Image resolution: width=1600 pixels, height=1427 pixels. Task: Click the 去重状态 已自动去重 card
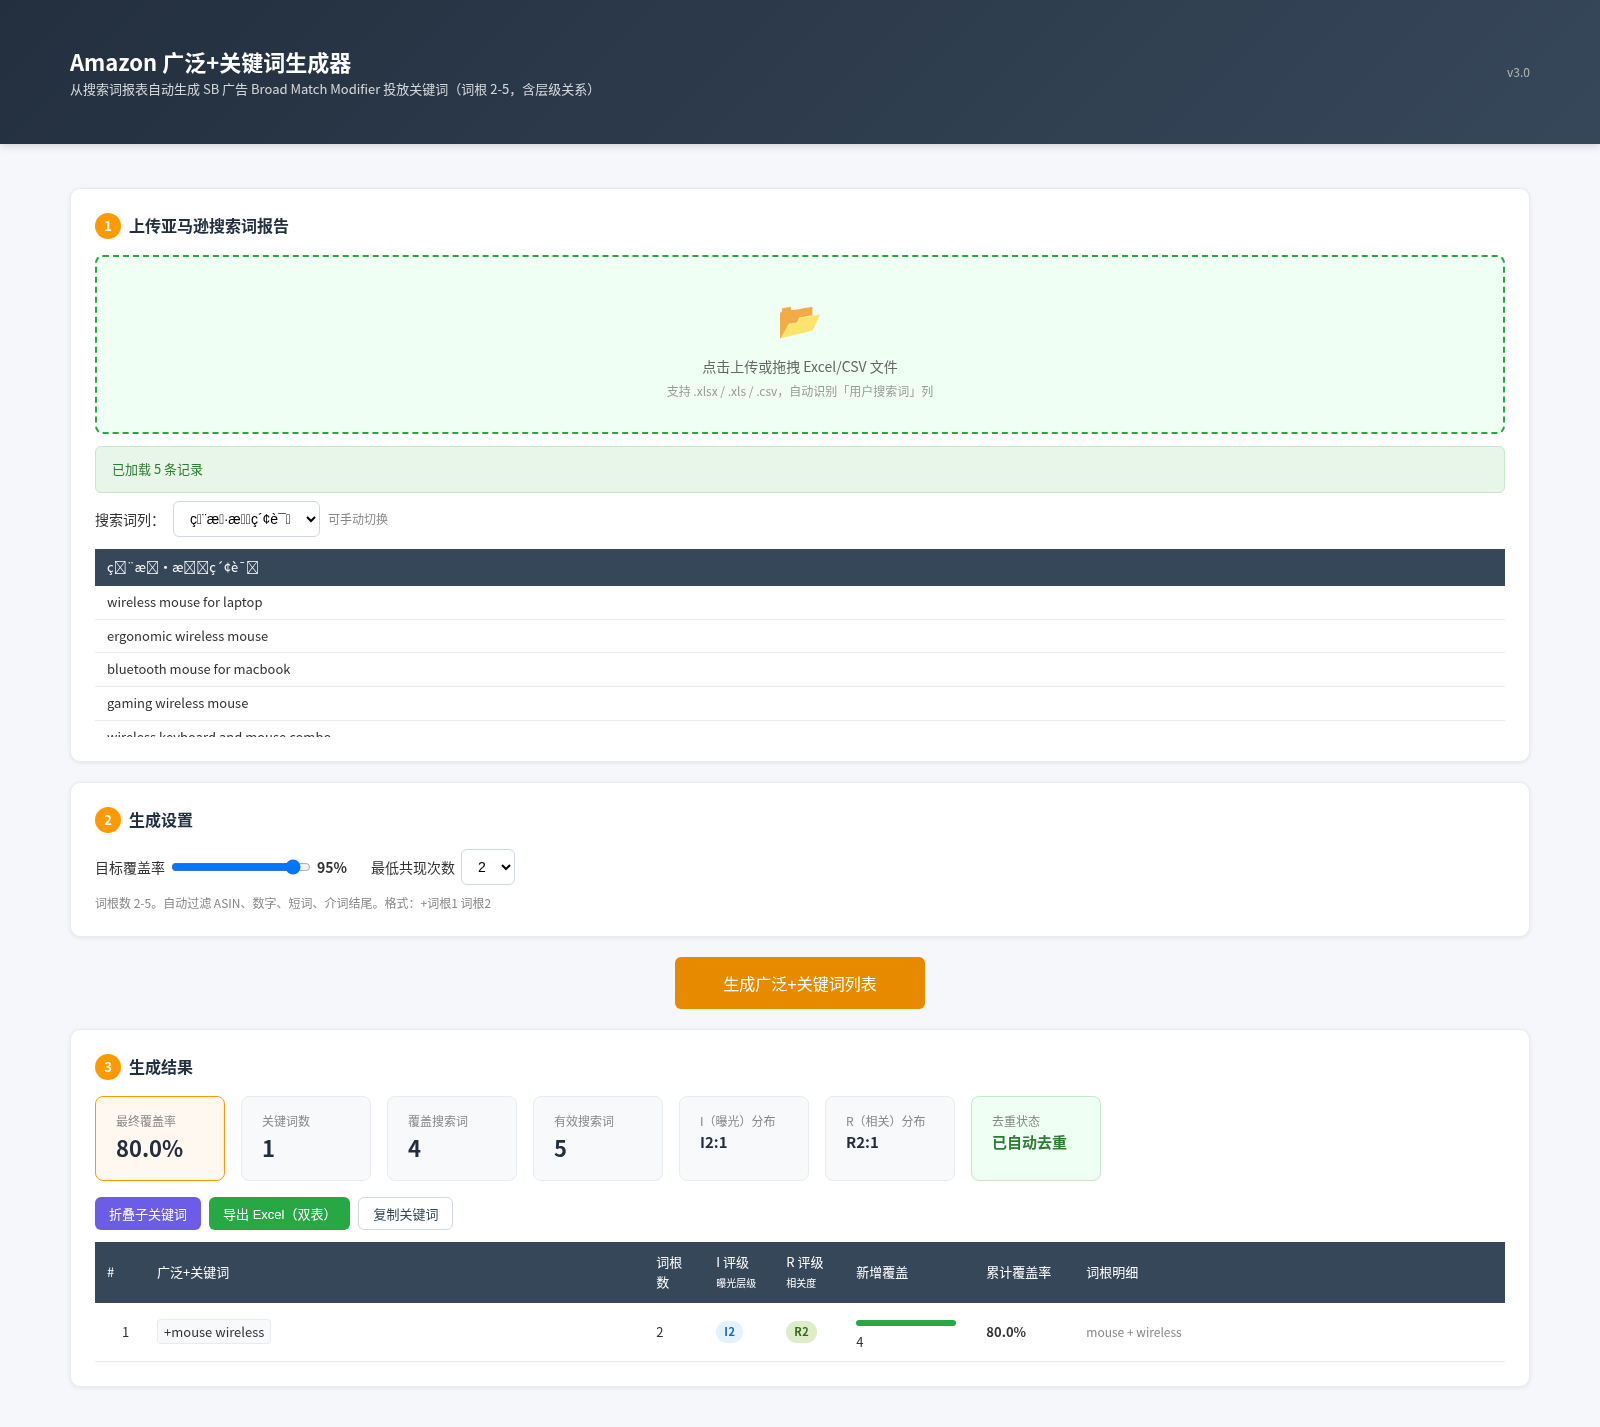1036,1138
